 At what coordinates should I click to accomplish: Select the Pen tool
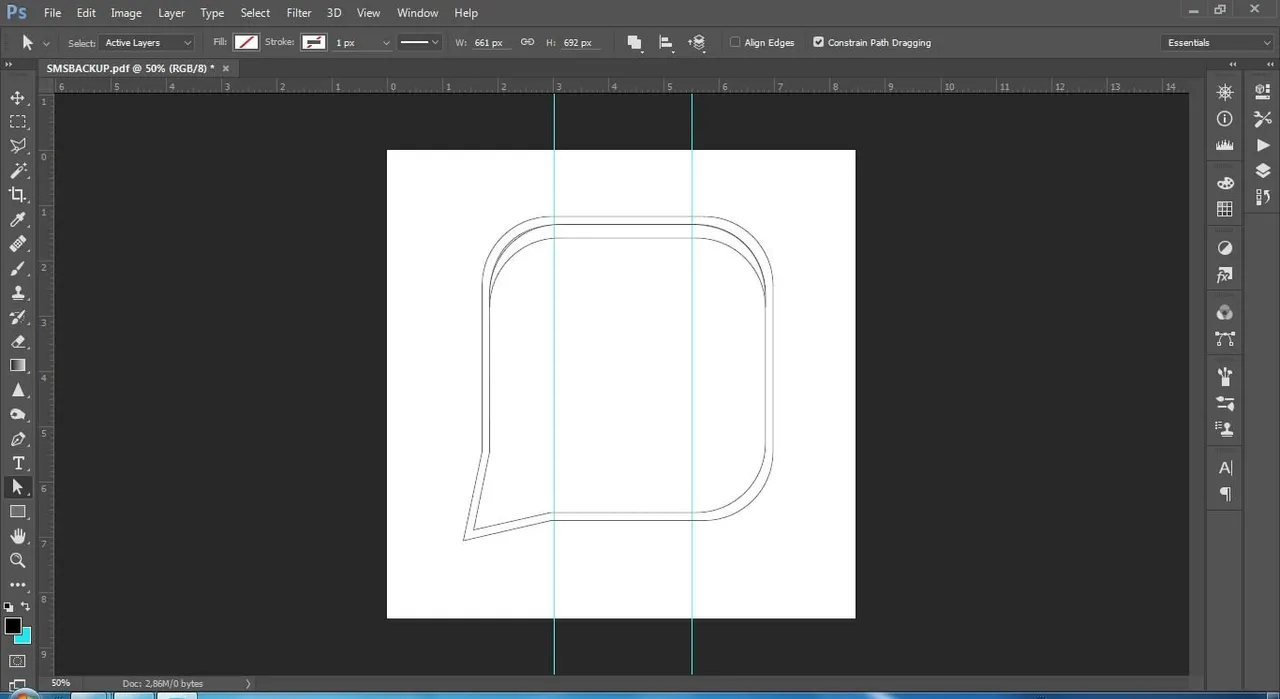pos(18,439)
